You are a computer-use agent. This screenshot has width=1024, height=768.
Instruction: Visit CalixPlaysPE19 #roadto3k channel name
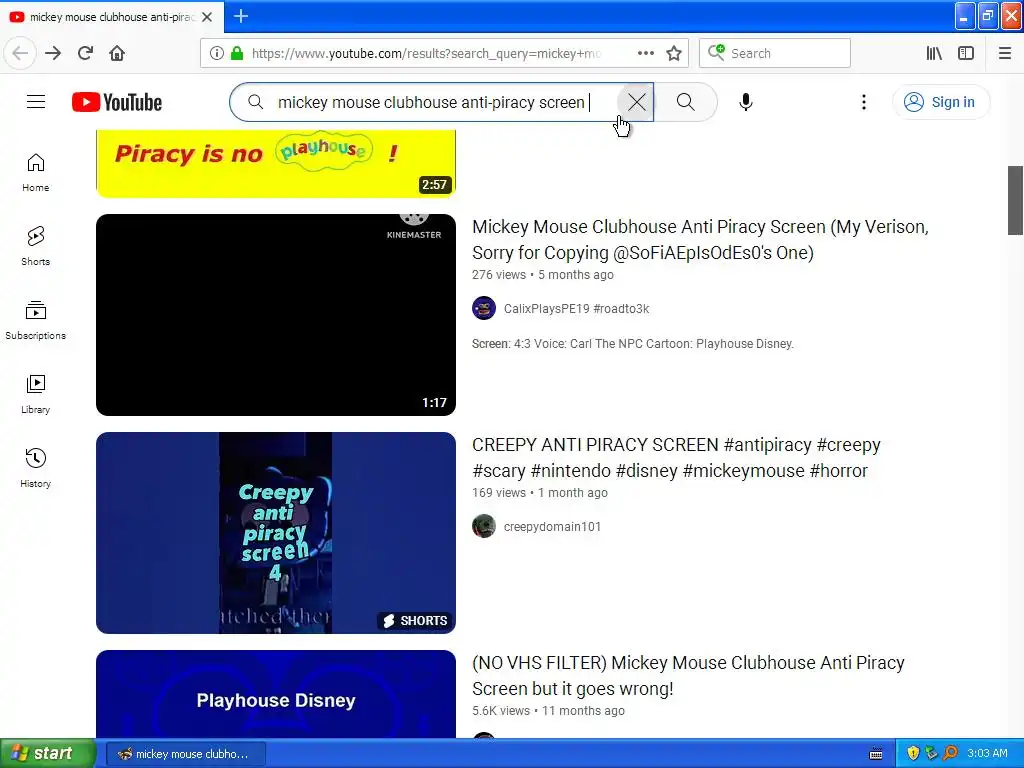577,308
